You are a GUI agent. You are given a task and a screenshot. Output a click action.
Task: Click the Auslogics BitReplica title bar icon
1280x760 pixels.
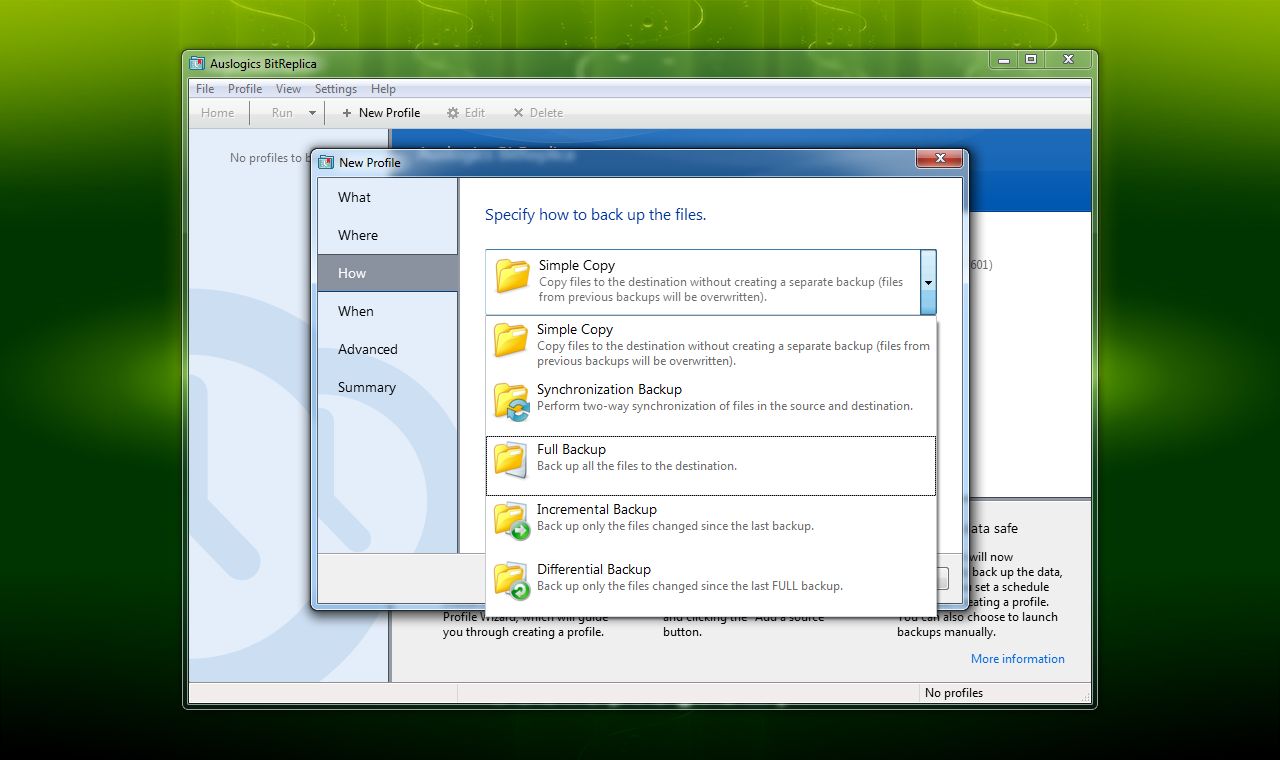coord(197,64)
